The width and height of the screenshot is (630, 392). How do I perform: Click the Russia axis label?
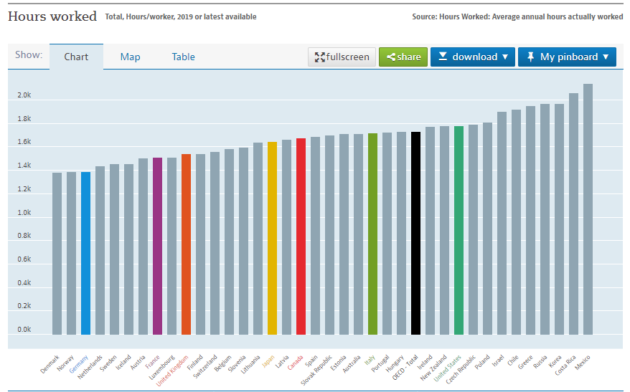[x=540, y=362]
